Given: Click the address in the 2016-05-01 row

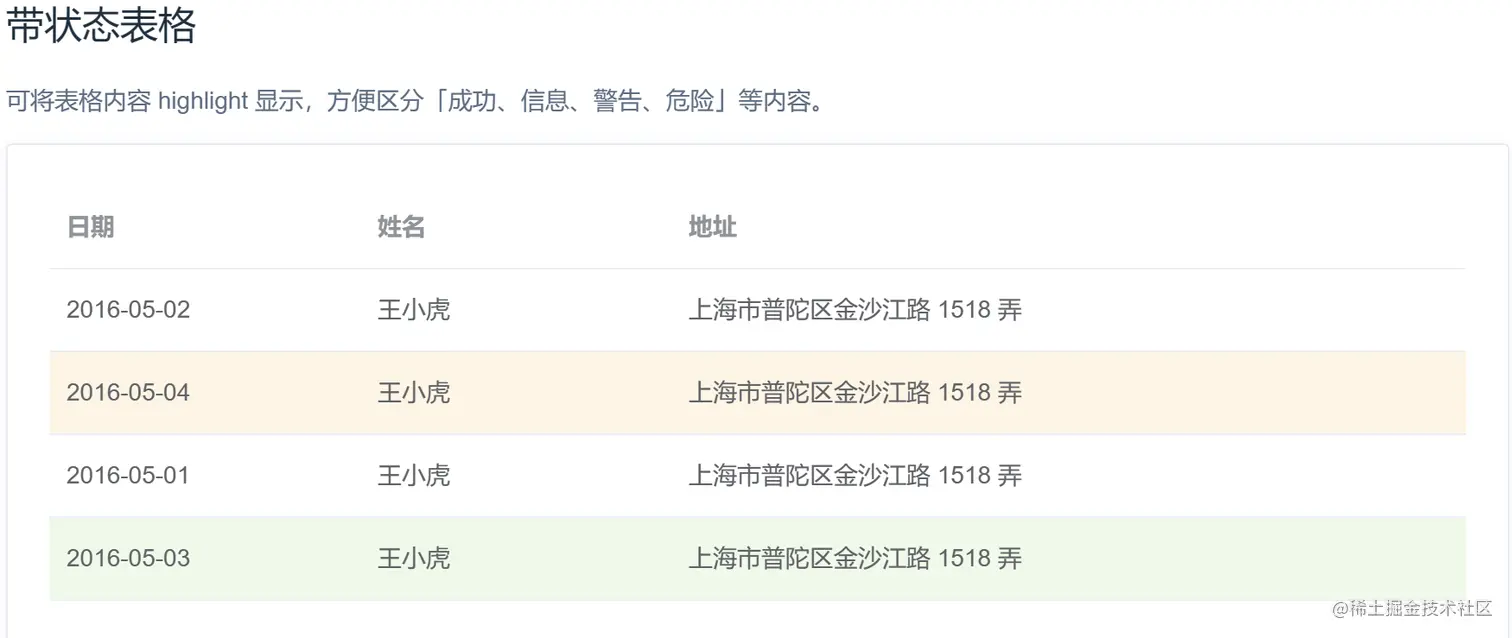Looking at the screenshot, I should click(855, 476).
